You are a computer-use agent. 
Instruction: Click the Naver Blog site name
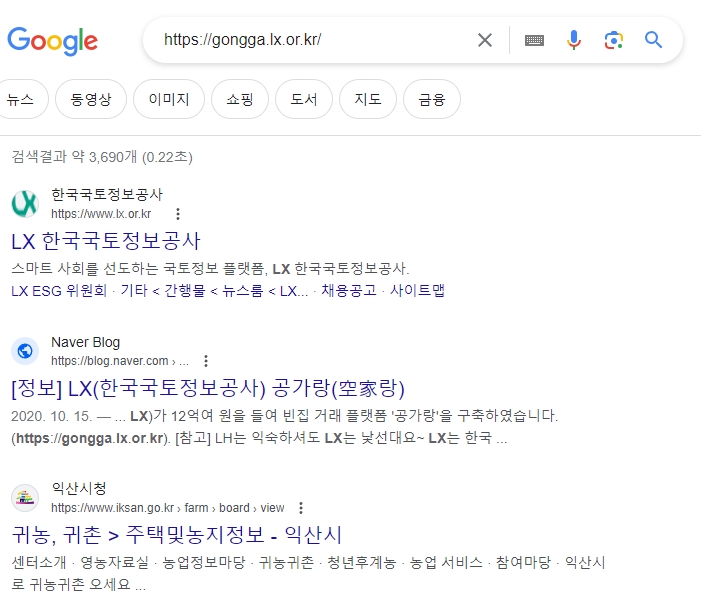click(x=85, y=342)
